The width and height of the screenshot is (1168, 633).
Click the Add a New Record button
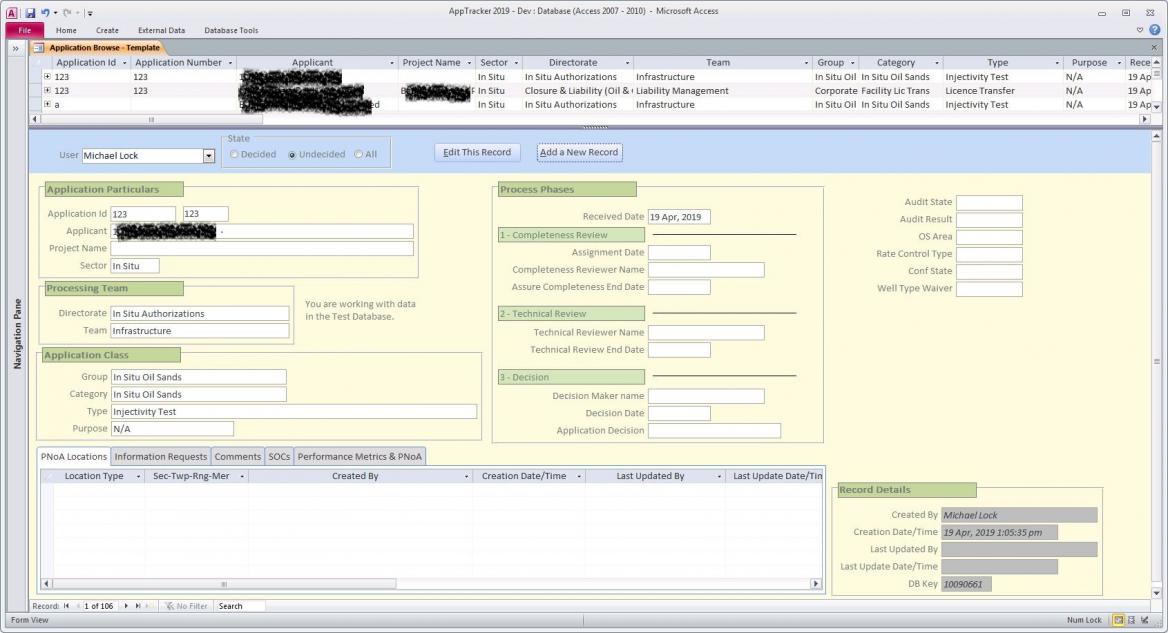[579, 153]
